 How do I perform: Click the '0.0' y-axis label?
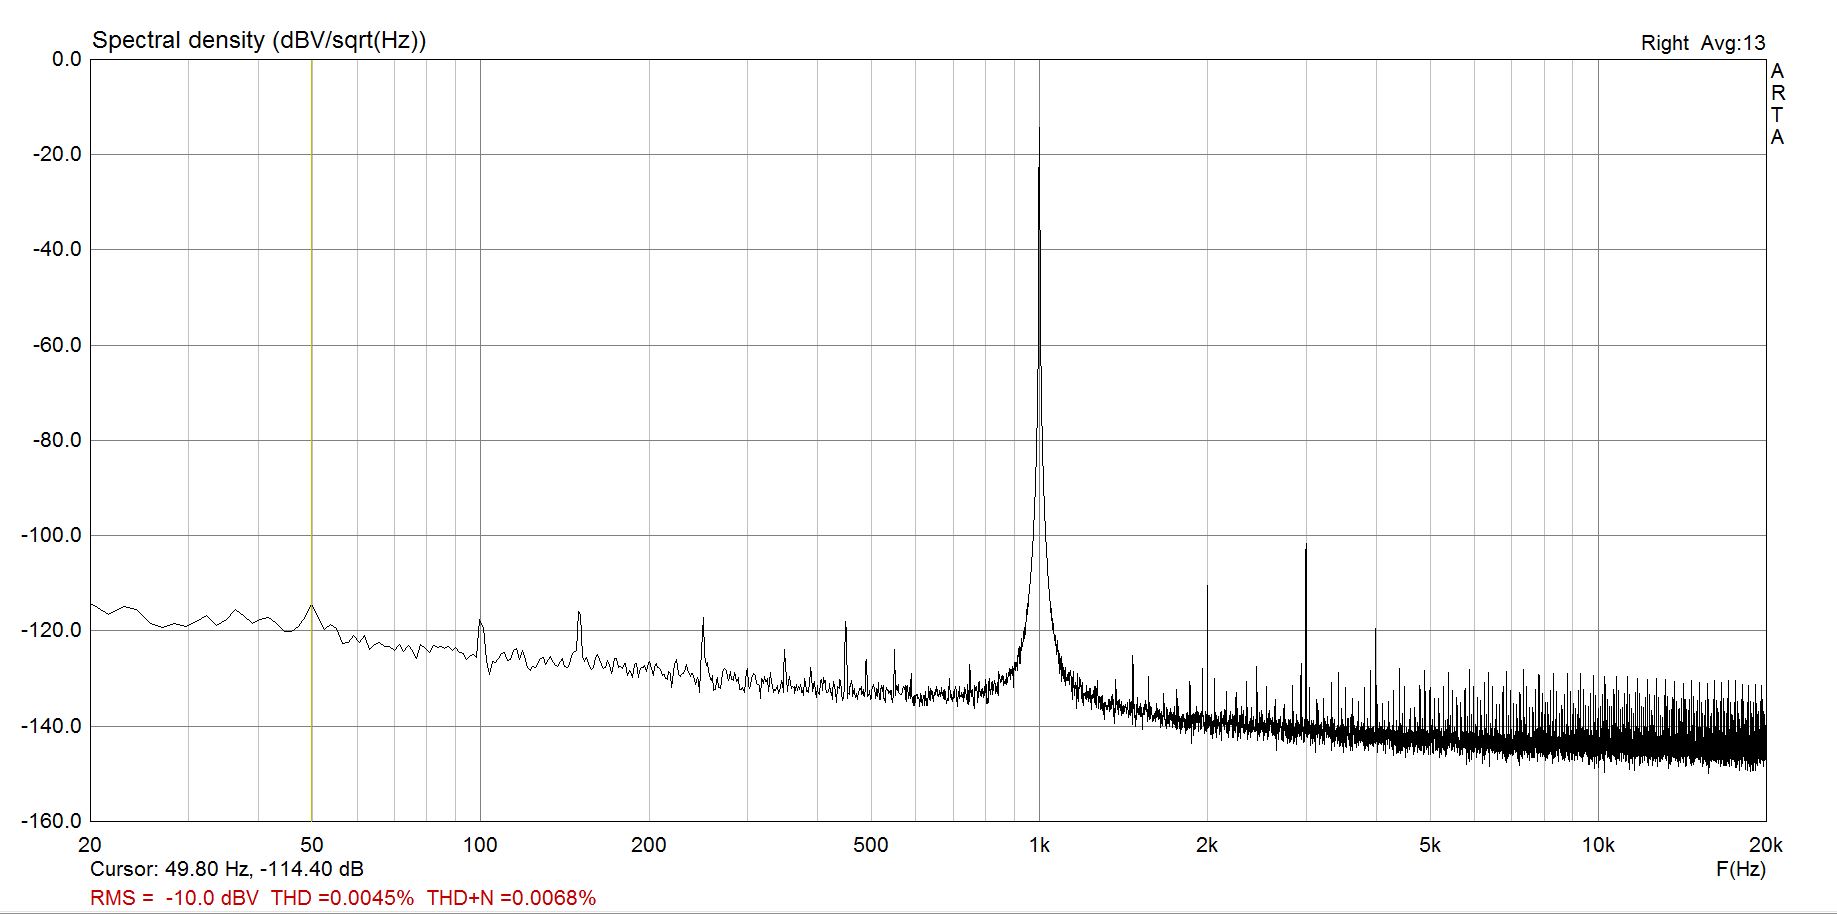[66, 59]
